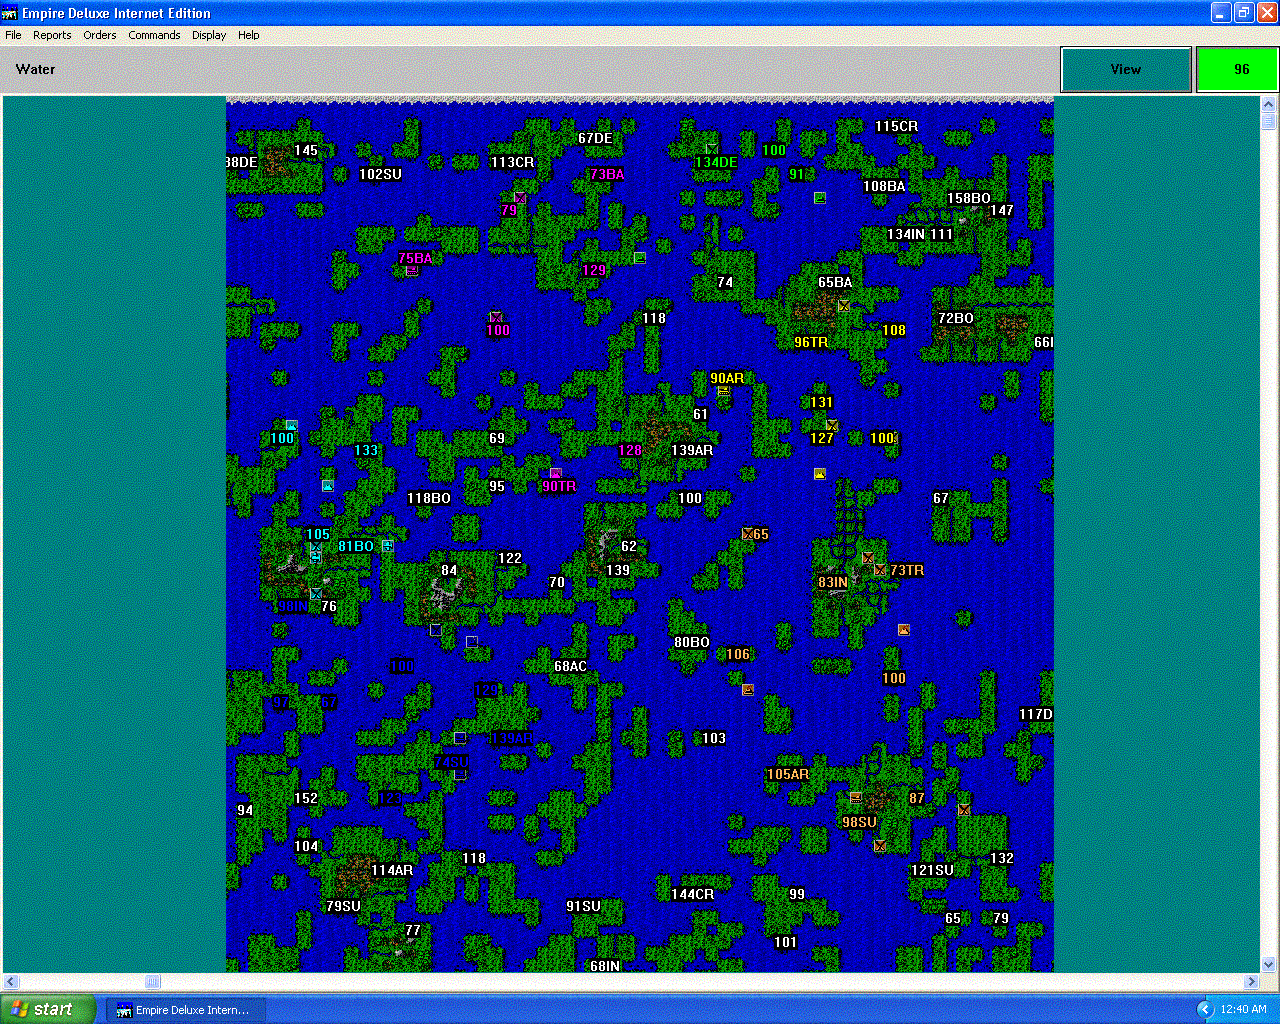Select cyan unit above cyan 100 label
Image resolution: width=1280 pixels, height=1024 pixels.
[x=291, y=426]
